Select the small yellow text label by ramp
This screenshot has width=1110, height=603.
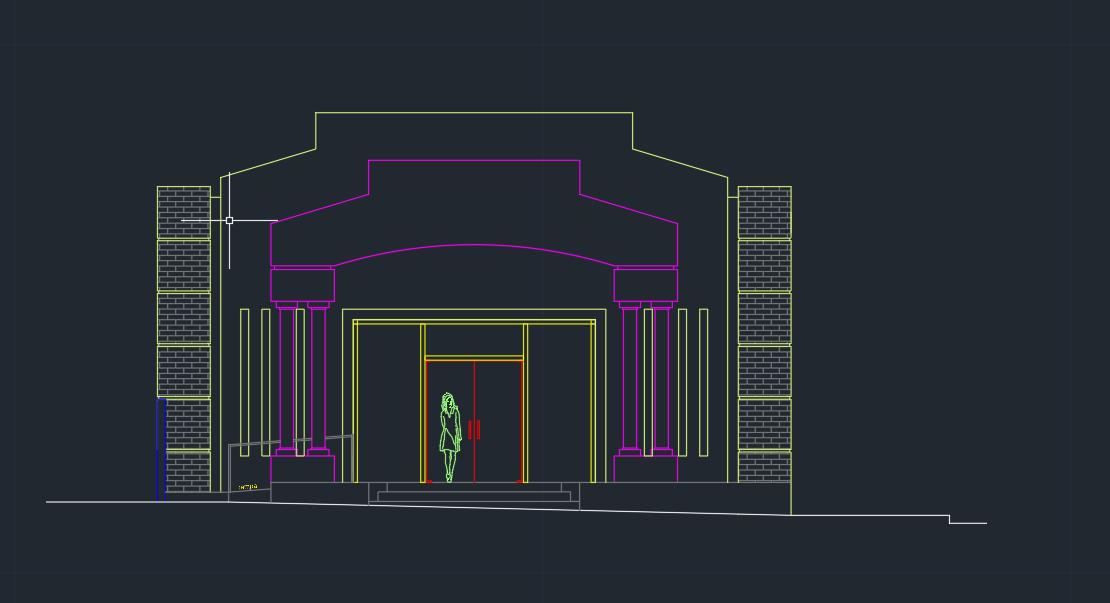(x=248, y=488)
